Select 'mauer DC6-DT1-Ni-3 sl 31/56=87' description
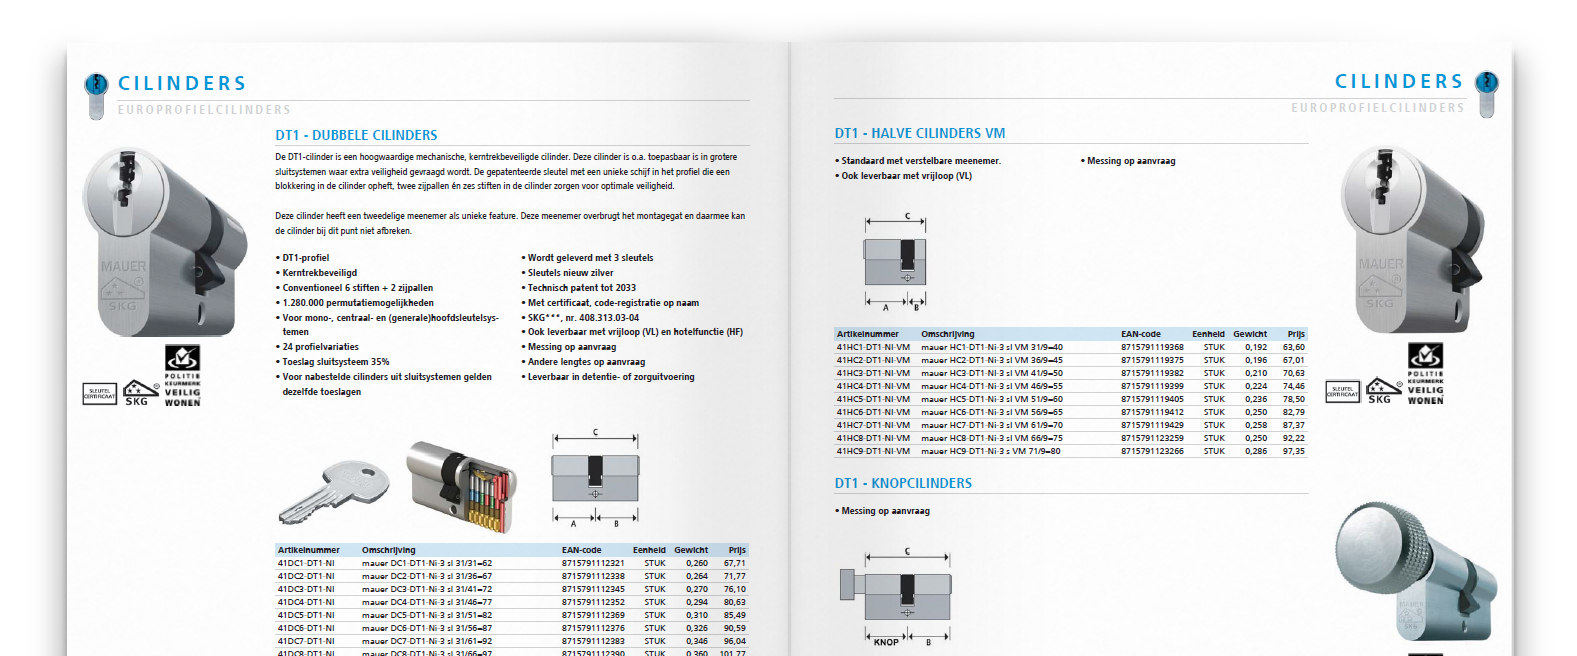Image resolution: width=1577 pixels, height=656 pixels. pyautogui.click(x=427, y=628)
